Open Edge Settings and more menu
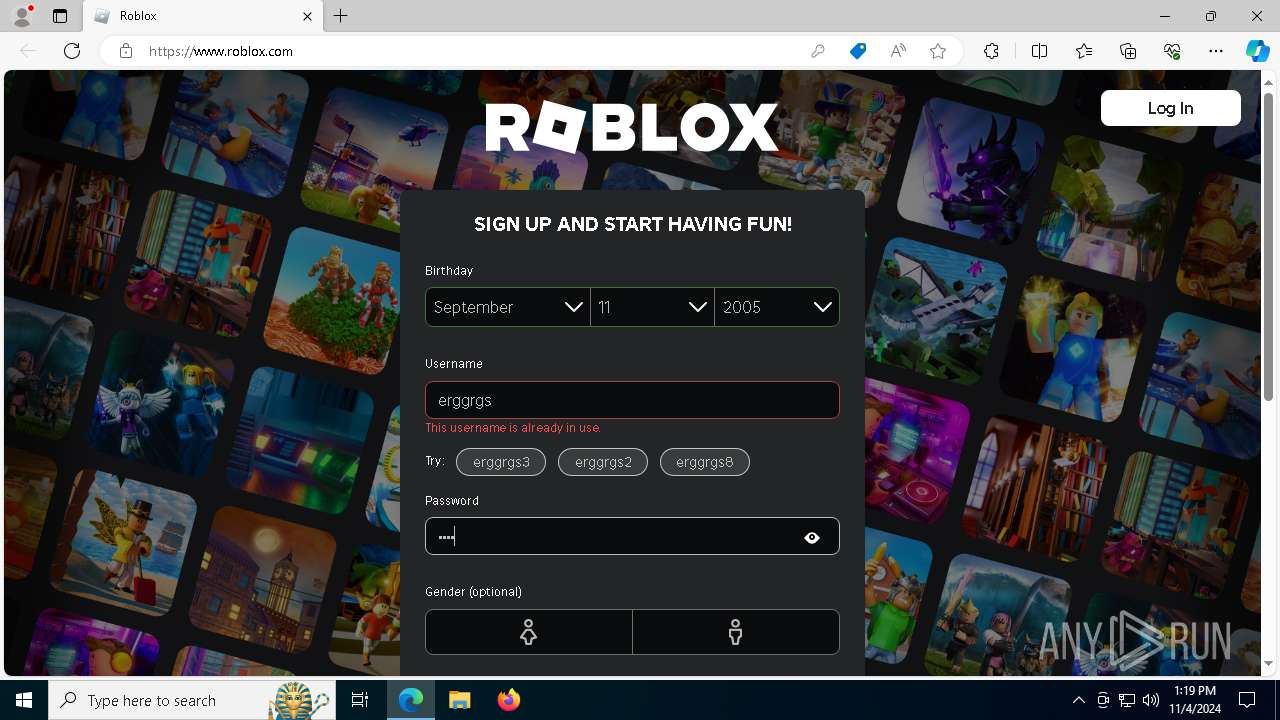This screenshot has width=1280, height=720. [1216, 51]
